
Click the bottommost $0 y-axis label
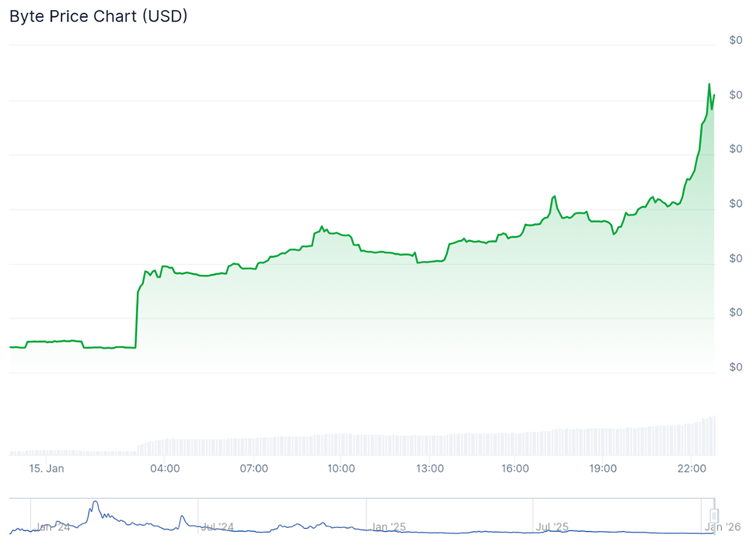(x=736, y=367)
